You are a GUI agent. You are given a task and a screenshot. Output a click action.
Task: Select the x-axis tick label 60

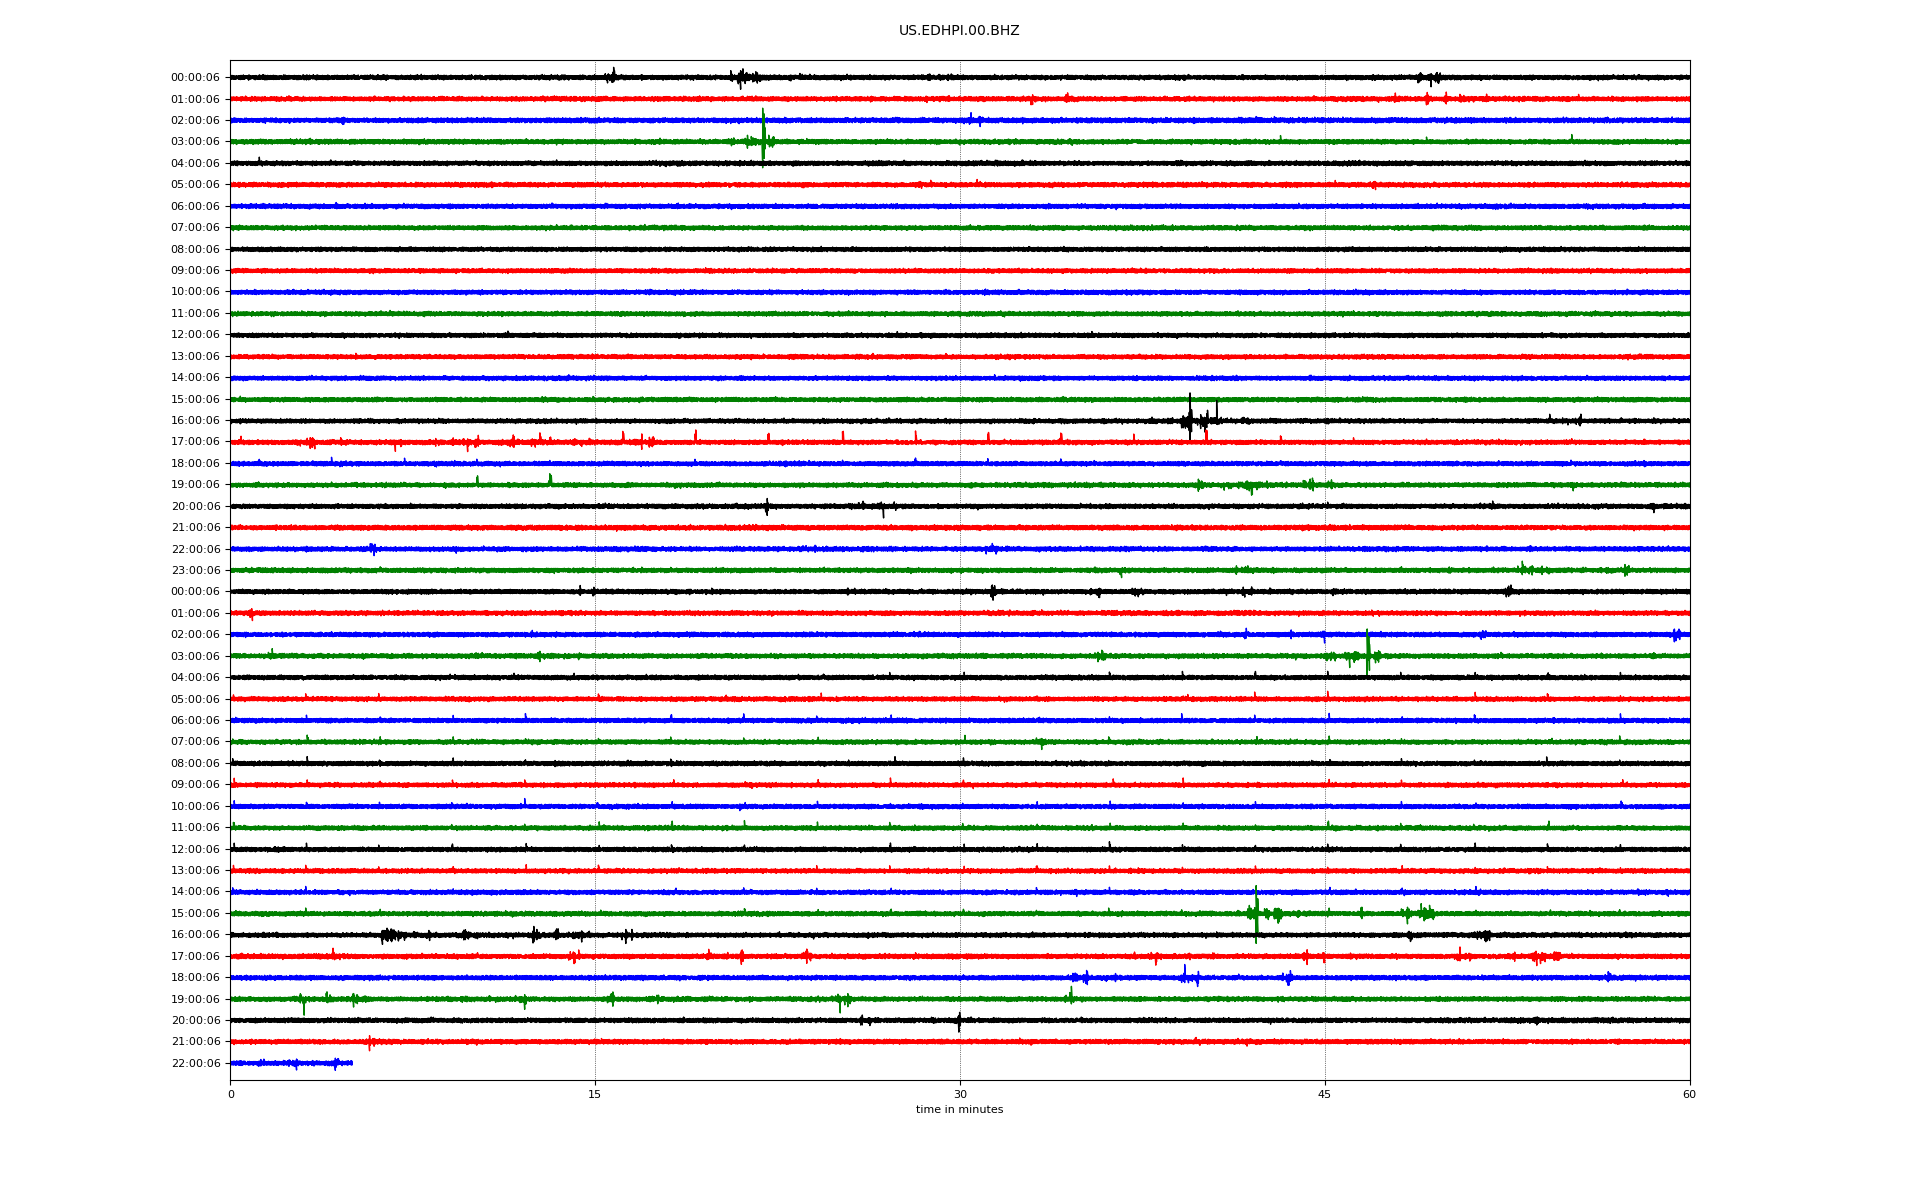(1689, 1094)
